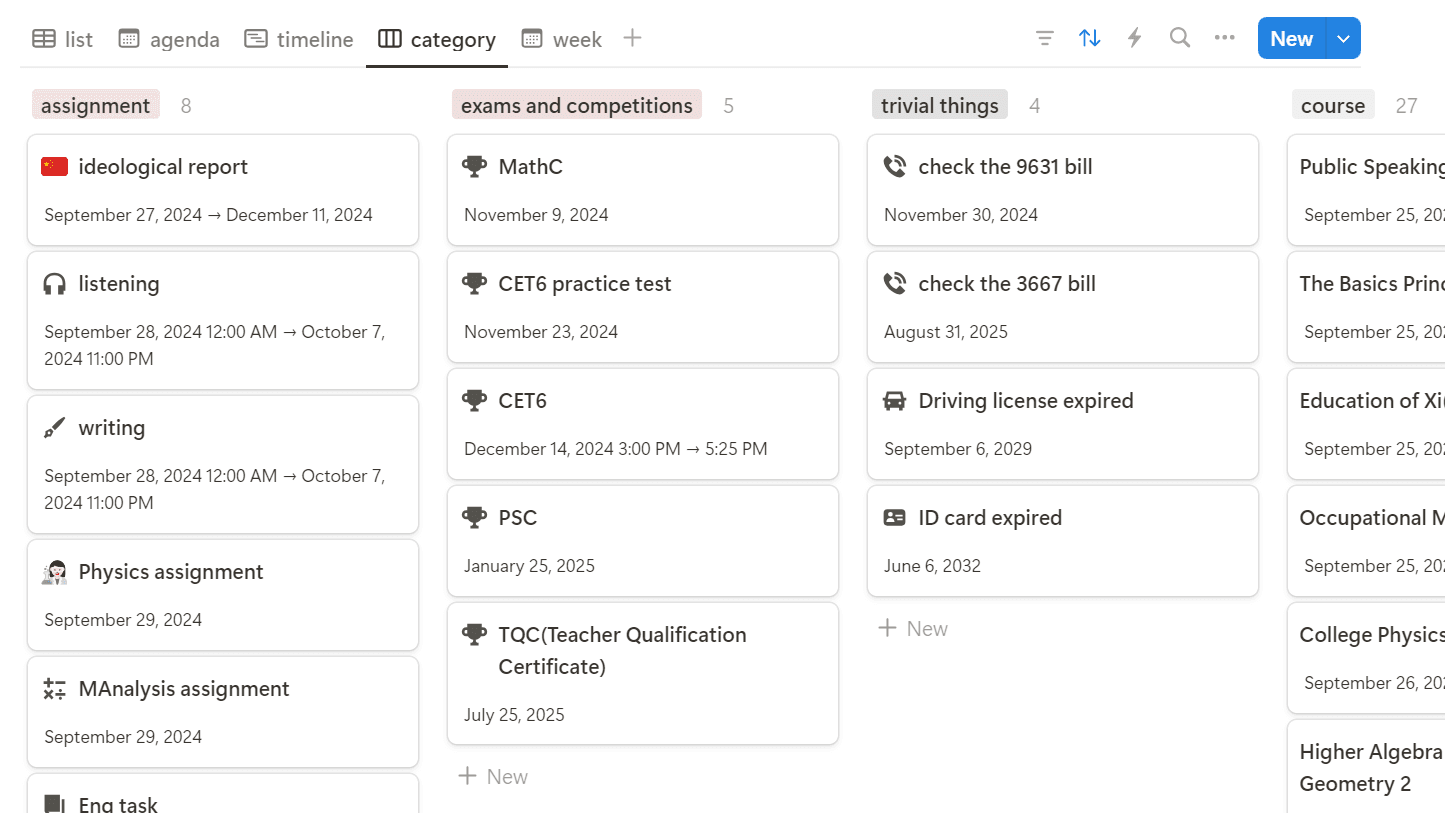Image resolution: width=1445 pixels, height=813 pixels.
Task: Open the PSC card title
Action: [518, 518]
